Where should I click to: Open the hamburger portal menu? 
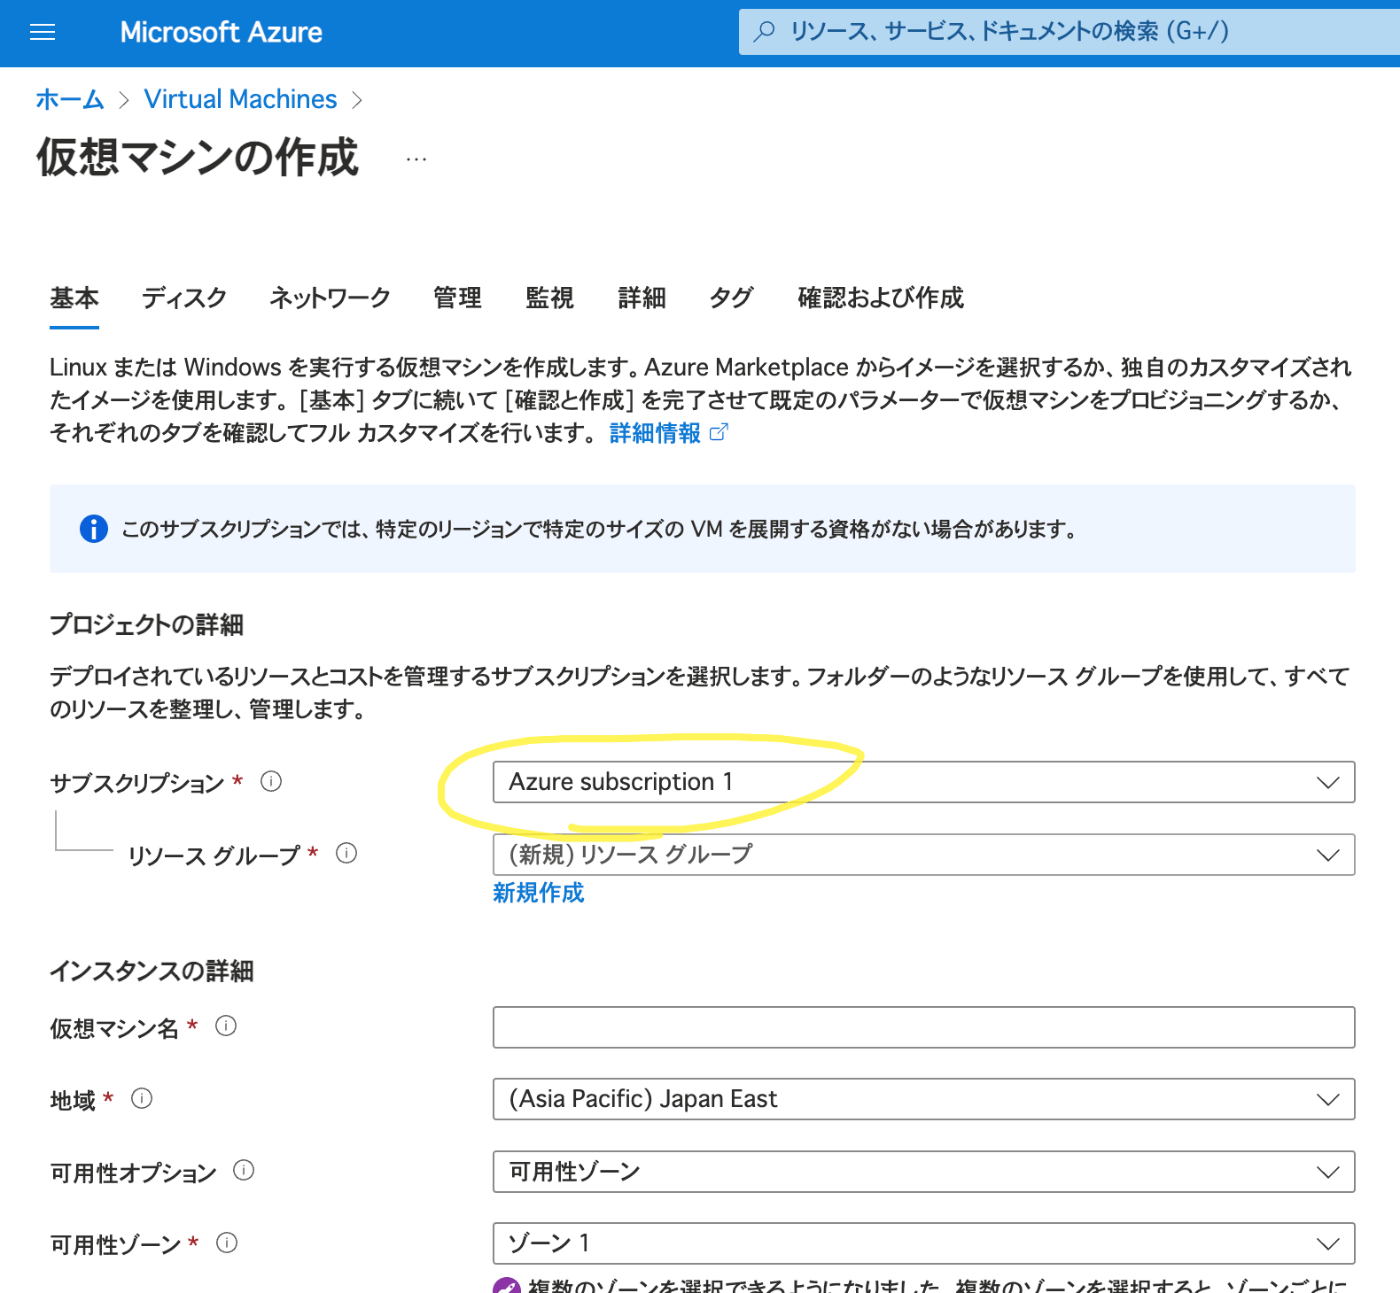pos(42,33)
